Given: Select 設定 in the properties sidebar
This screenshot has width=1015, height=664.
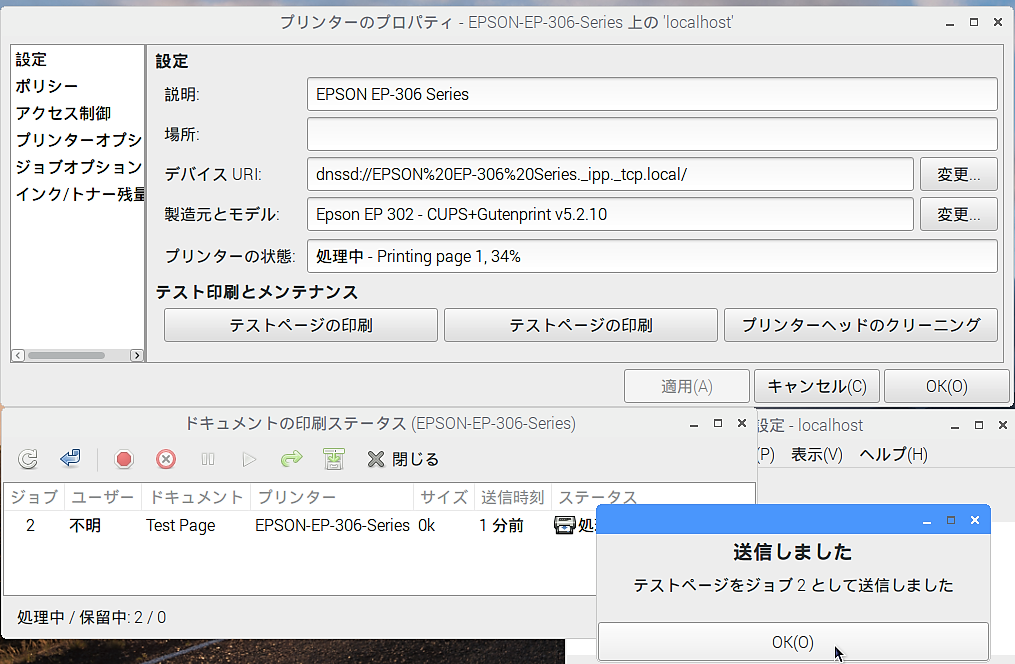Looking at the screenshot, I should [x=31, y=60].
